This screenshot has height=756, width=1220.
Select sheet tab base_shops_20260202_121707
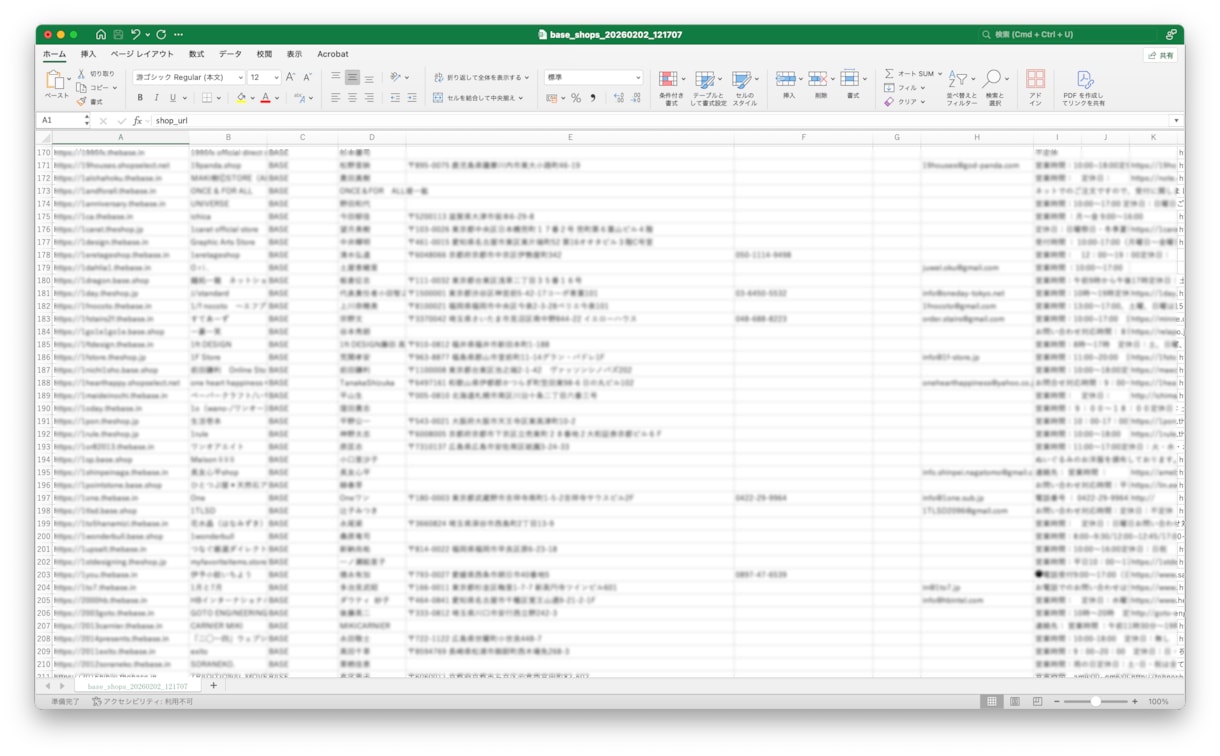pyautogui.click(x=137, y=687)
